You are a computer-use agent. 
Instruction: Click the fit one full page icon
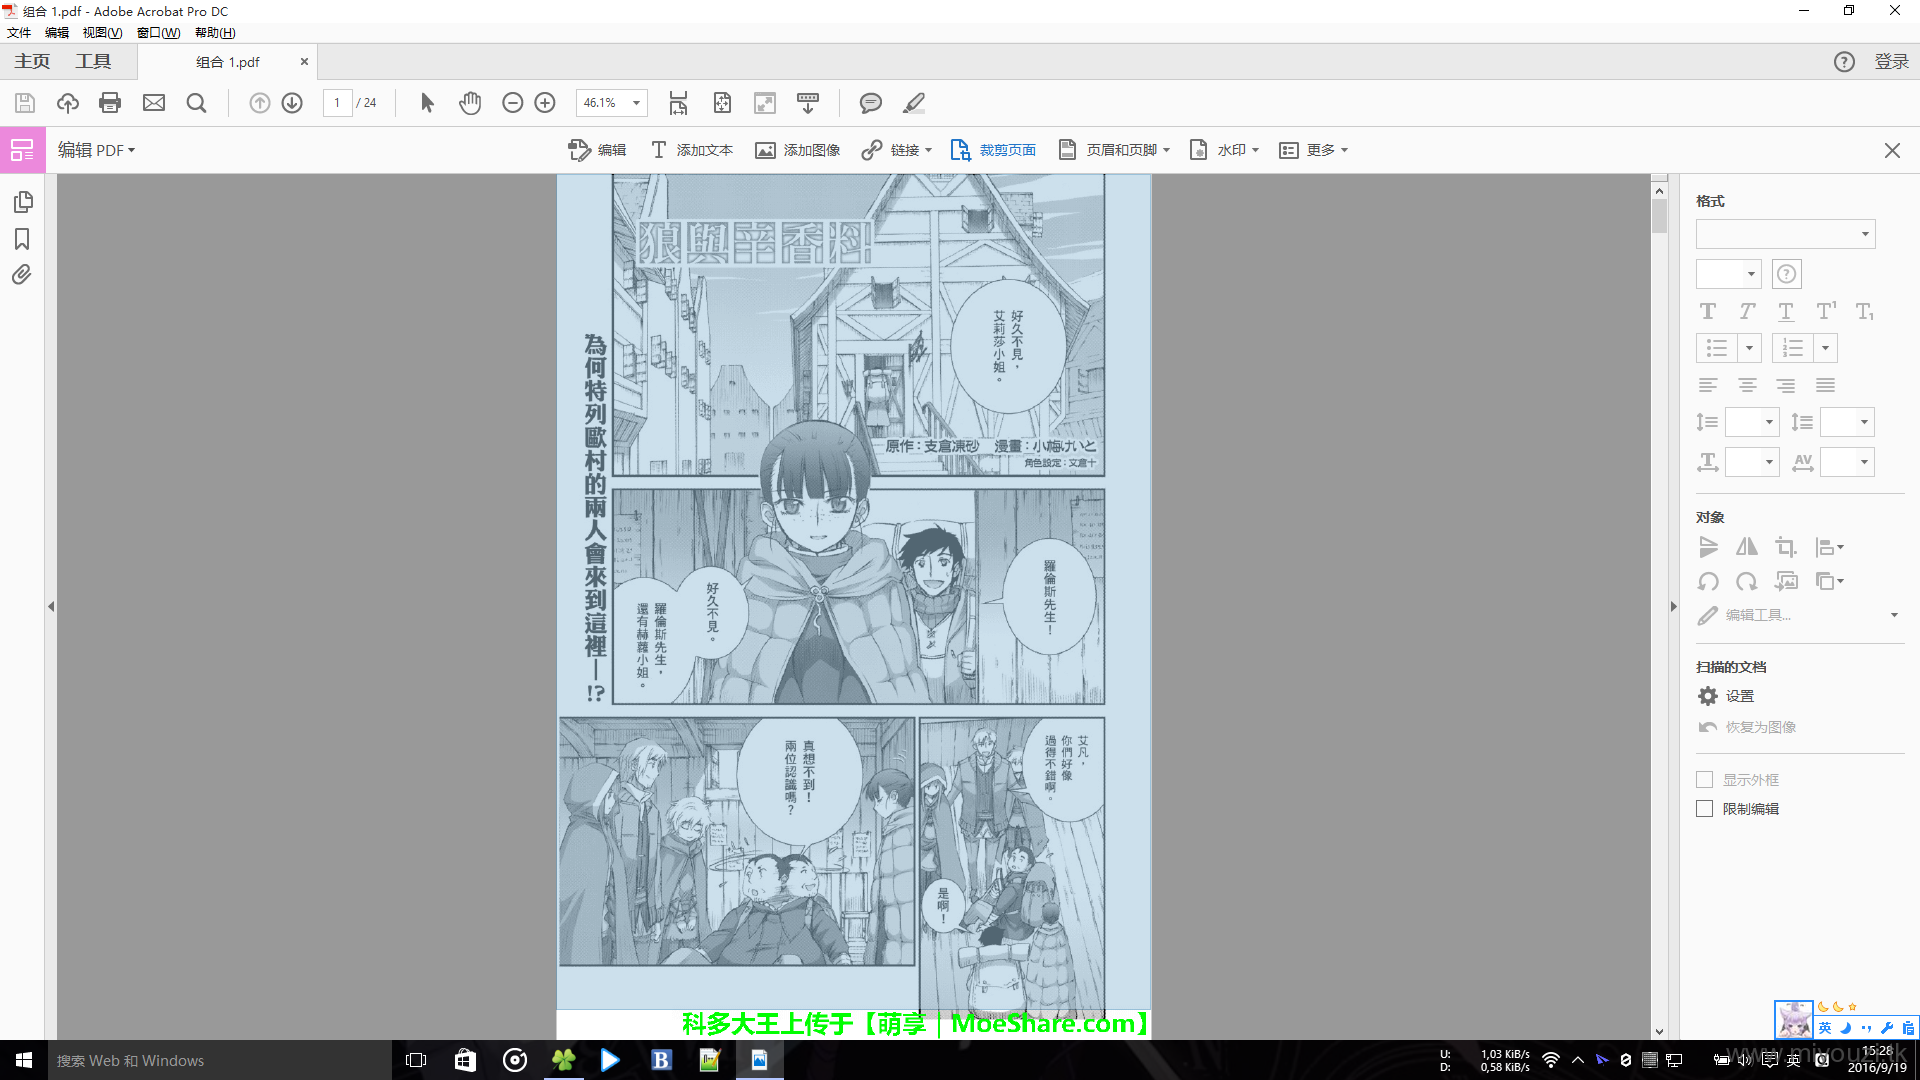(722, 103)
